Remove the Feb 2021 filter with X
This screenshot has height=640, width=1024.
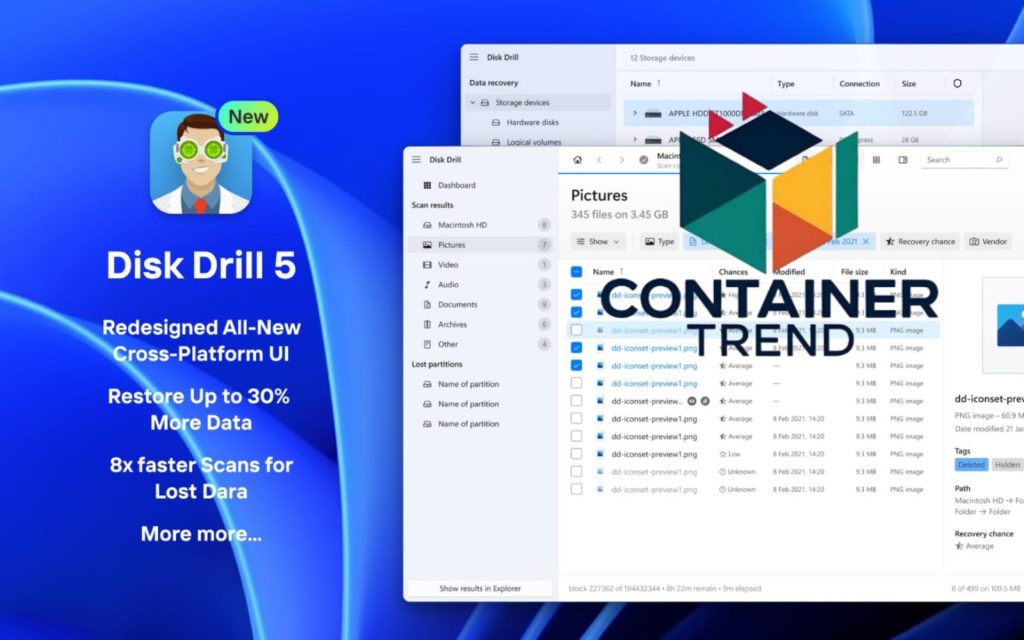(x=866, y=242)
